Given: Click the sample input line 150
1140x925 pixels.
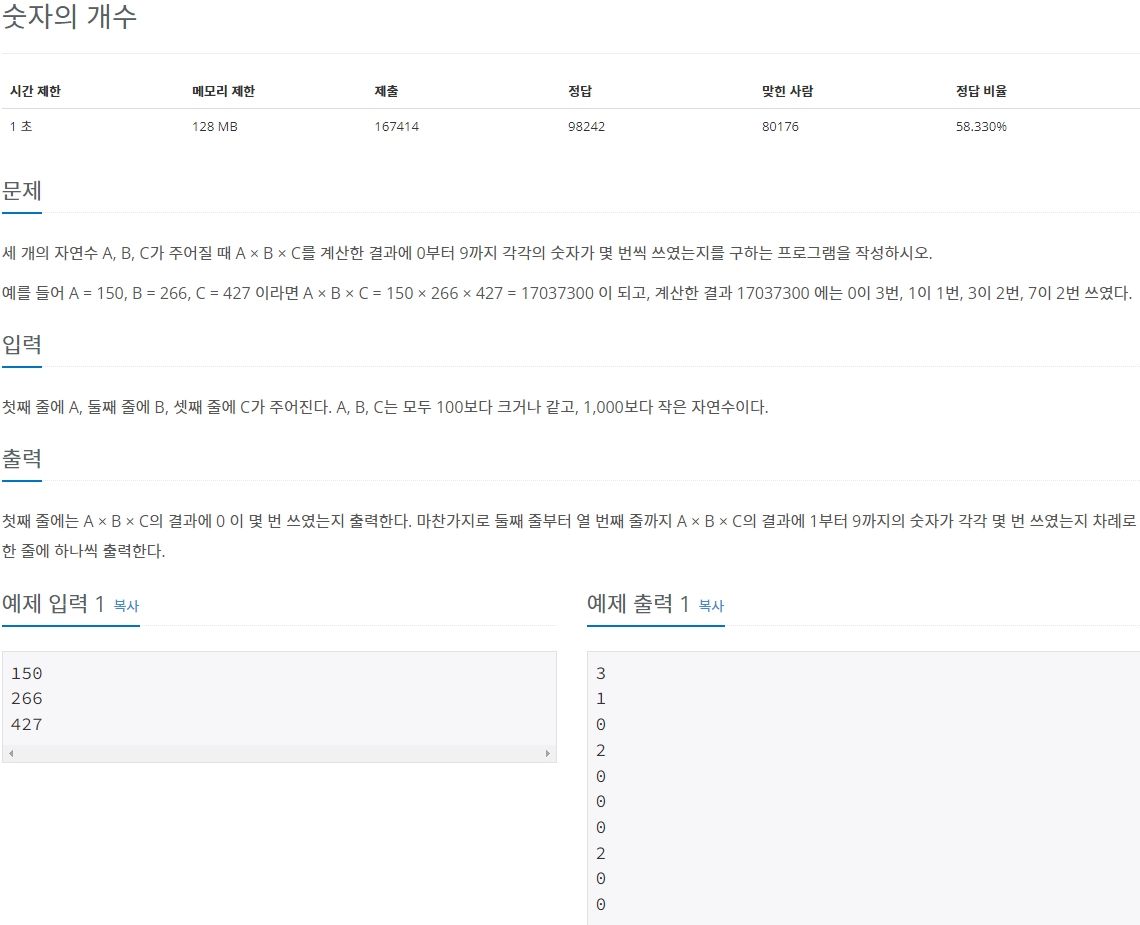Looking at the screenshot, I should pyautogui.click(x=27, y=673).
